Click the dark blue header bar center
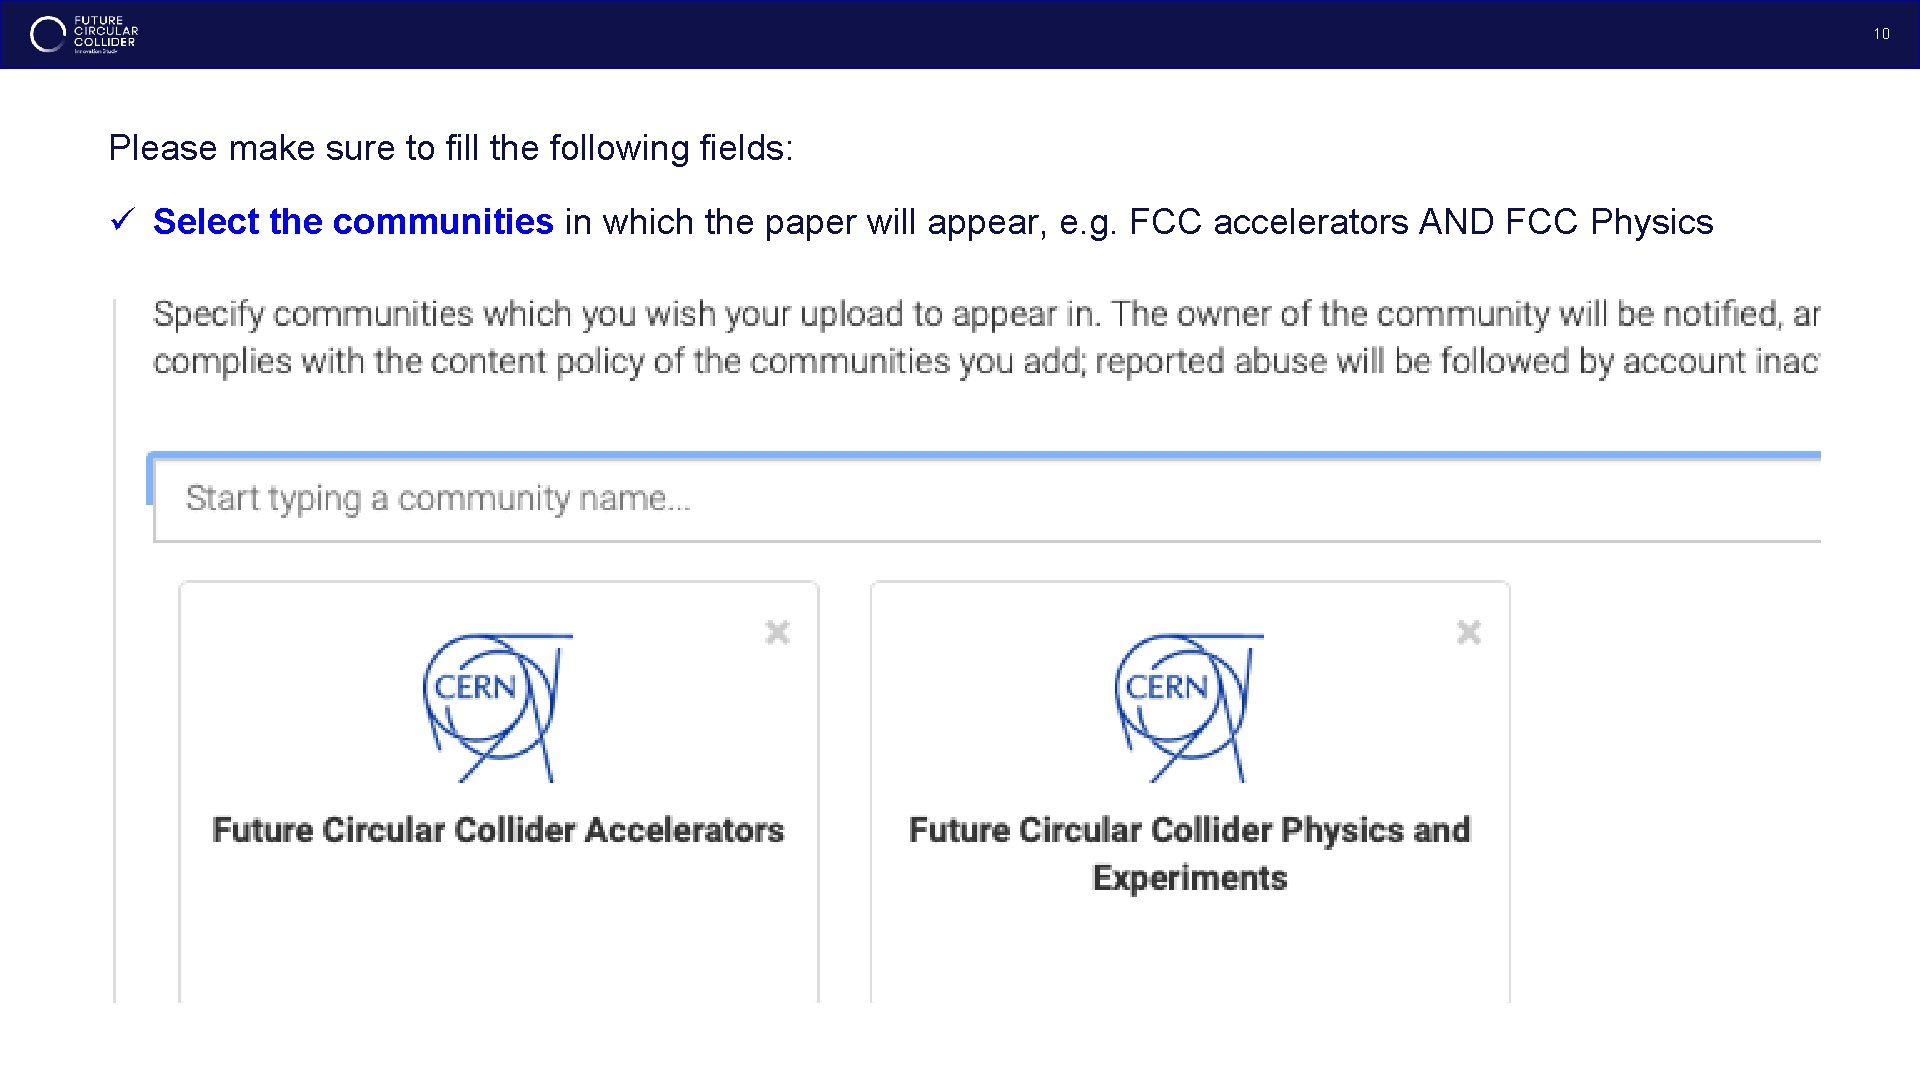The height and width of the screenshot is (1080, 1920). point(960,34)
